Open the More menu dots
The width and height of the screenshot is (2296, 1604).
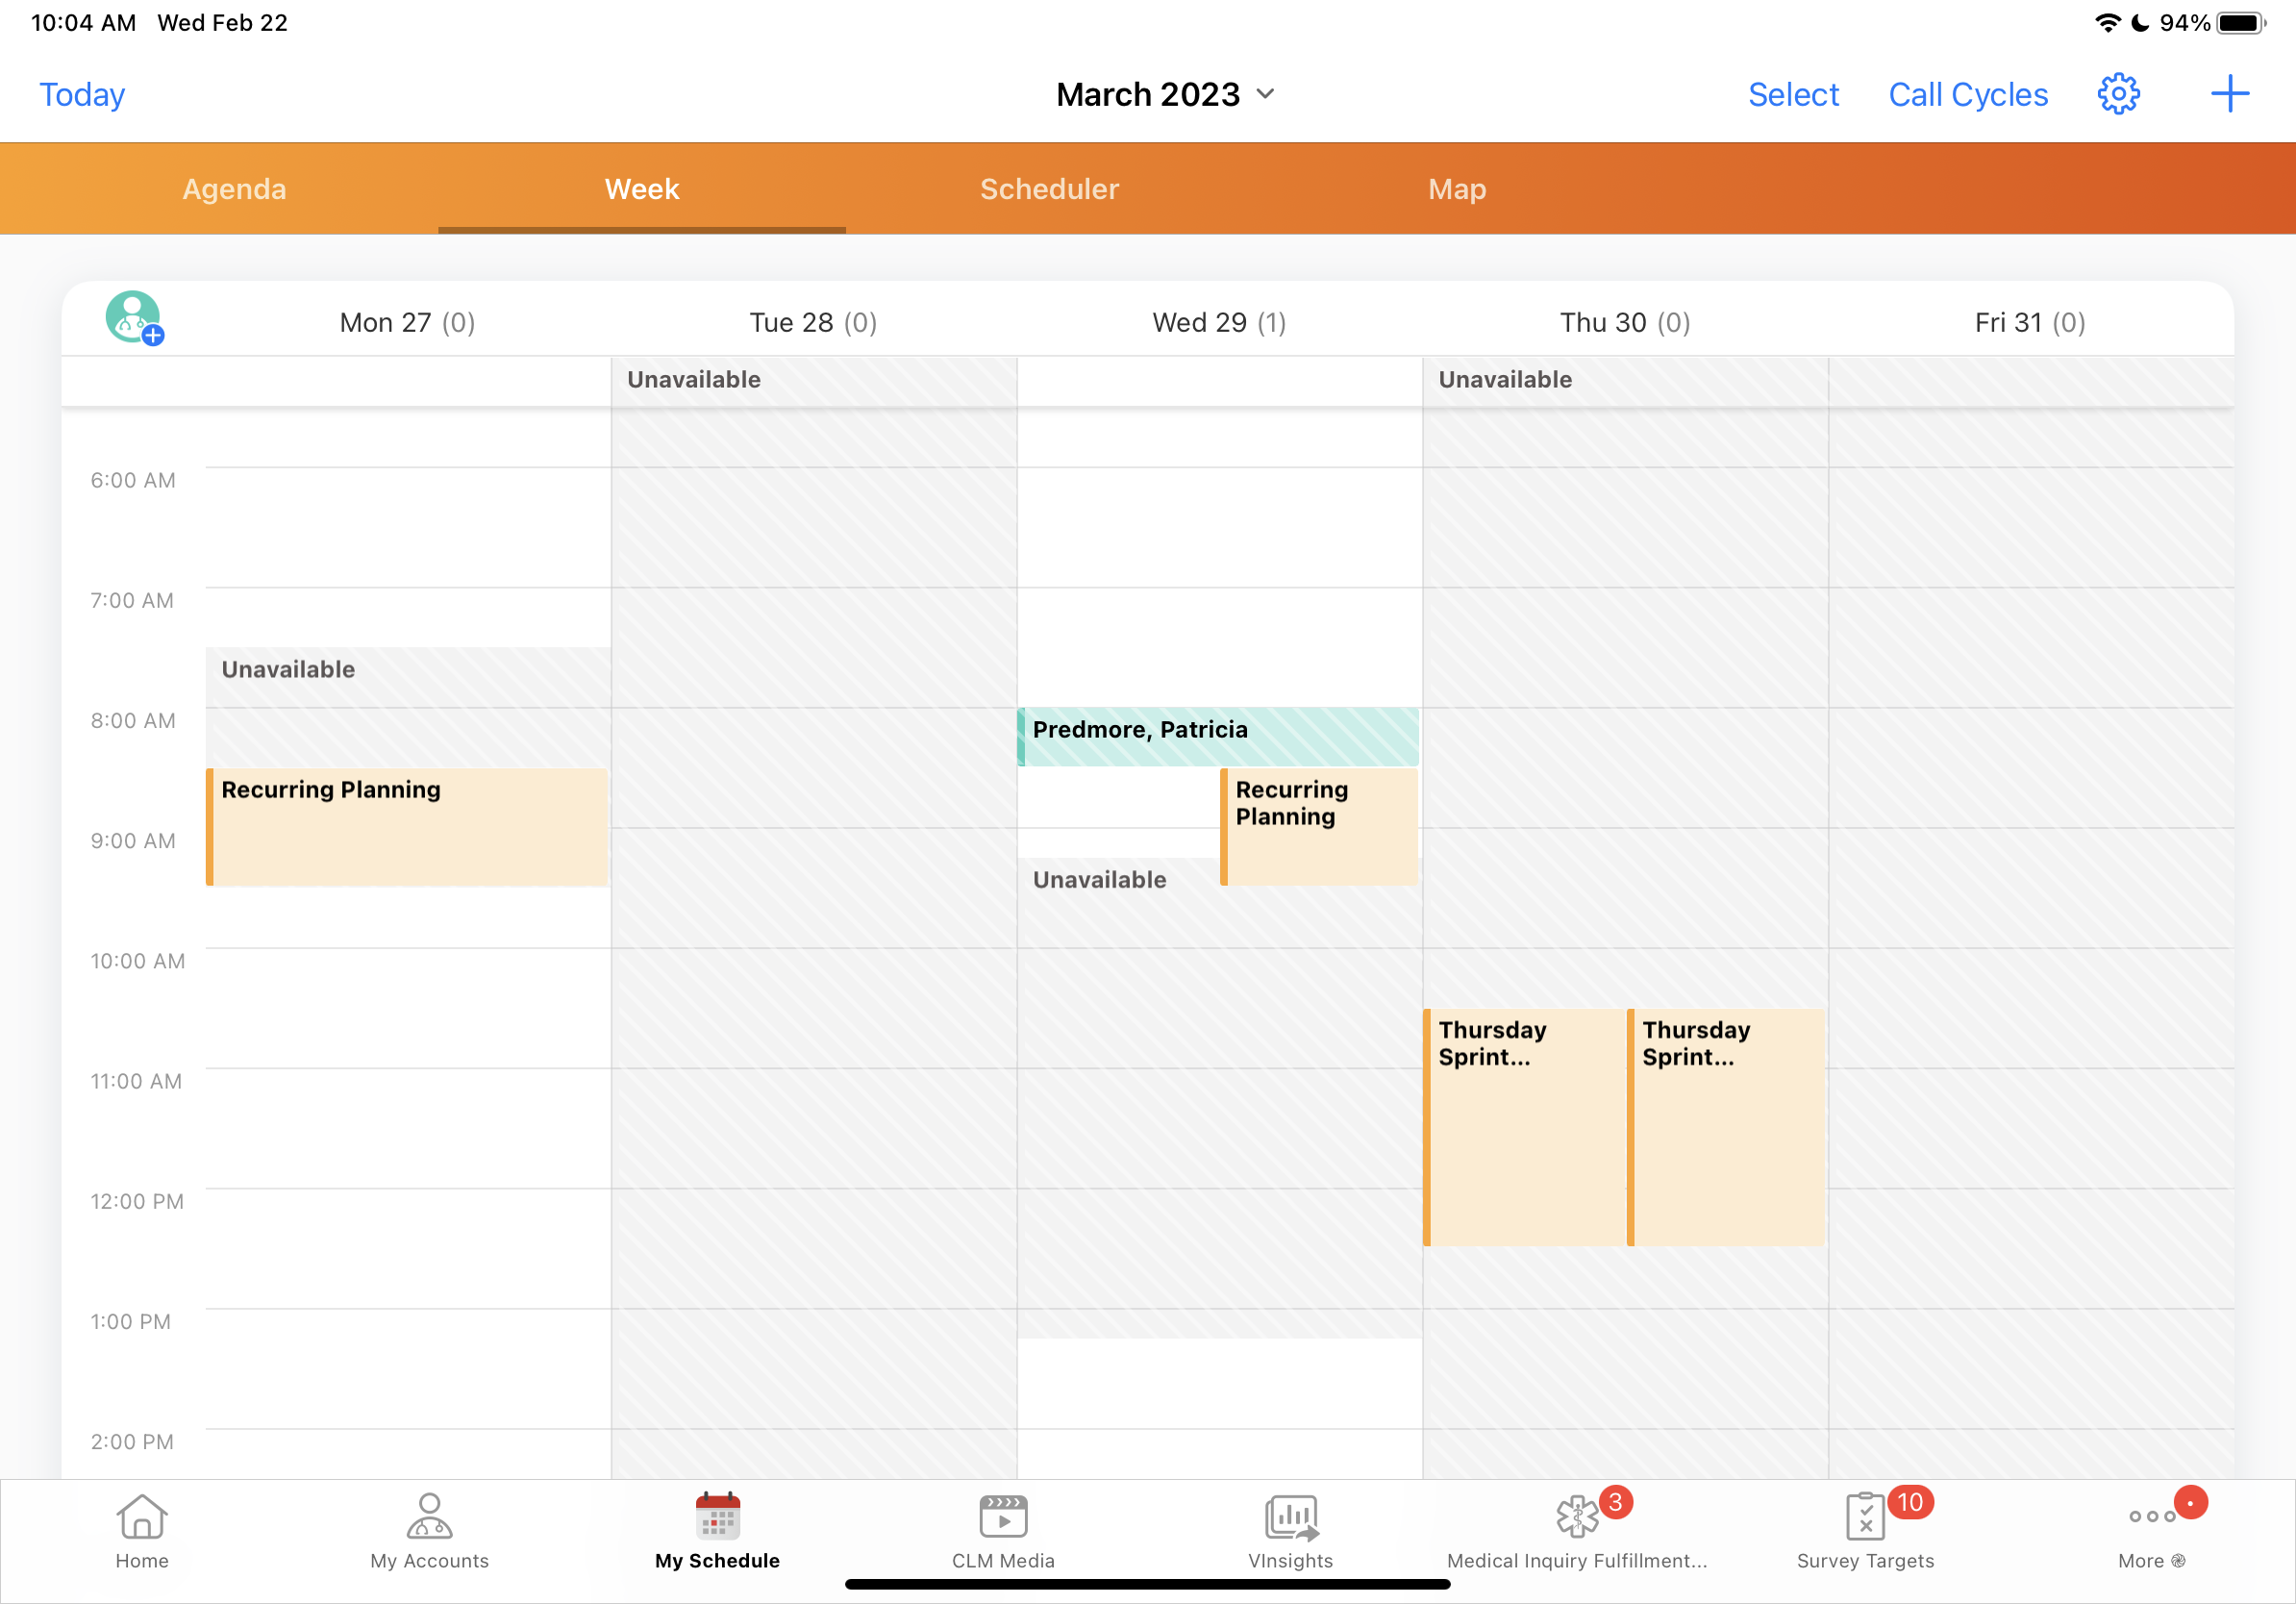point(2151,1530)
